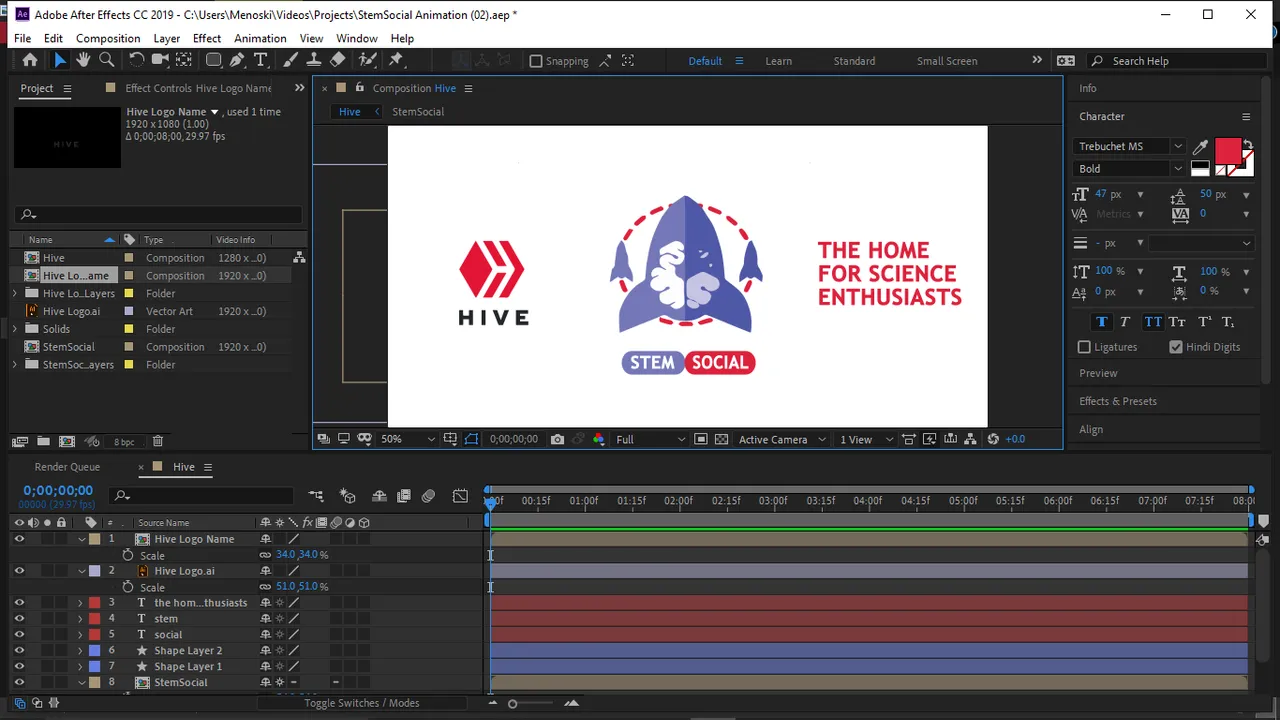Image resolution: width=1280 pixels, height=720 pixels.
Task: Click the delete trash icon in Project panel
Action: (x=158, y=441)
